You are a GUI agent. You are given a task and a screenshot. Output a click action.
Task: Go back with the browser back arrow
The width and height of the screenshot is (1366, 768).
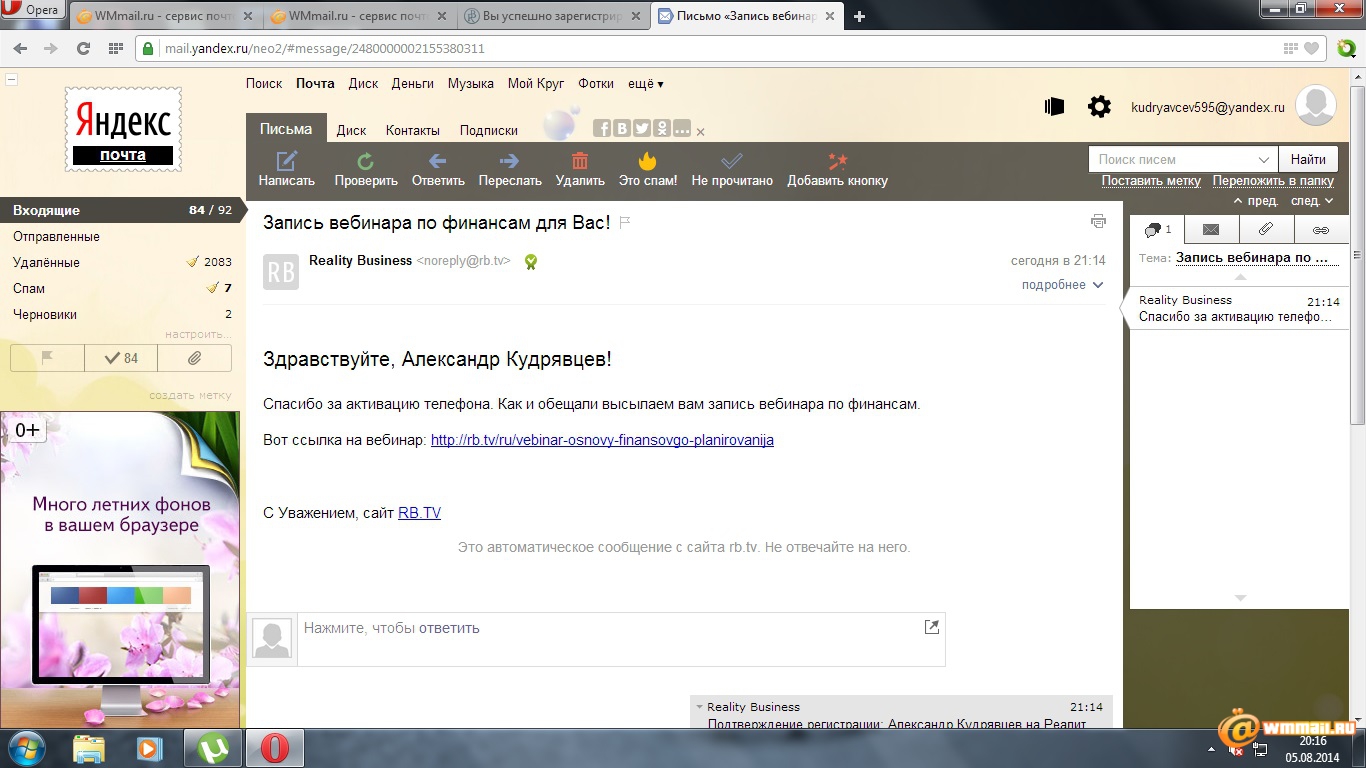[22, 48]
